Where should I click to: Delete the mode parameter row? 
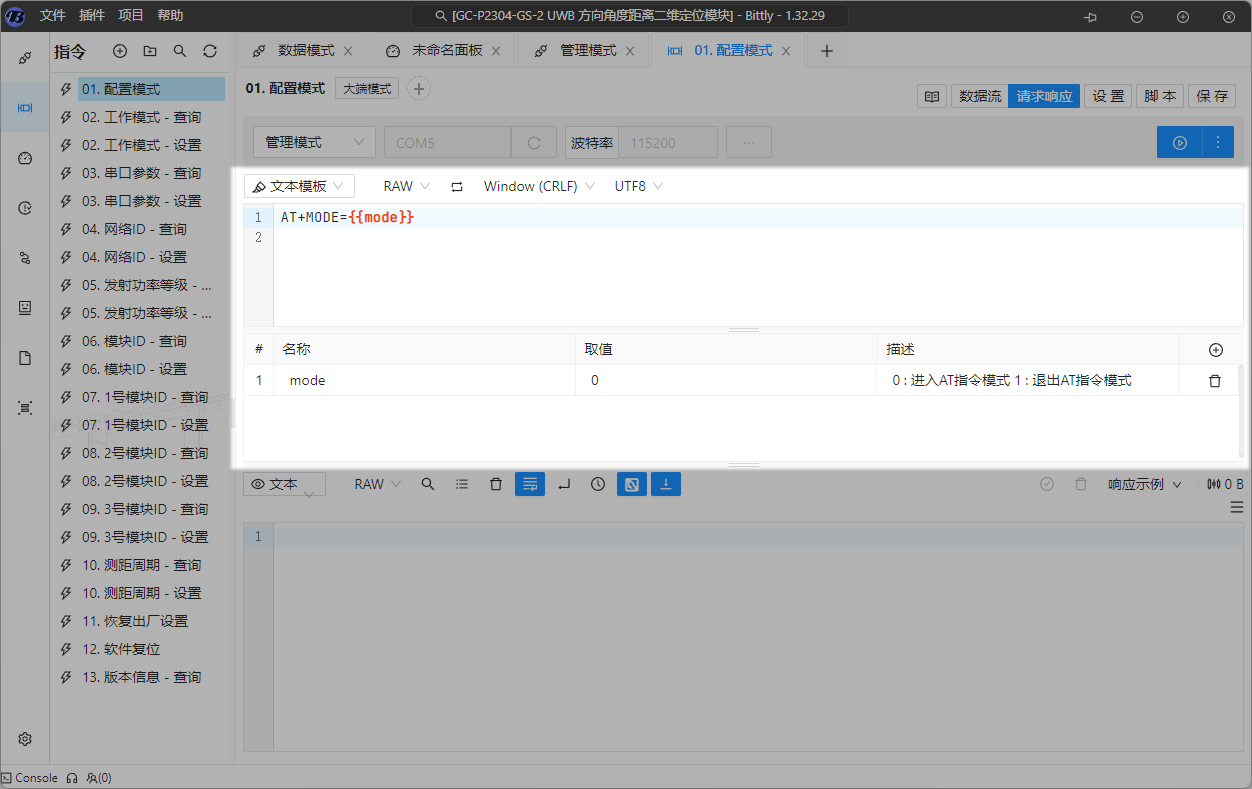(x=1215, y=381)
